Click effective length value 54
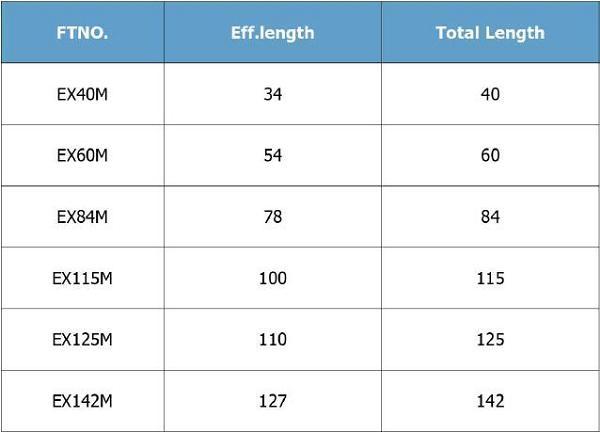The image size is (600, 432). [273, 155]
